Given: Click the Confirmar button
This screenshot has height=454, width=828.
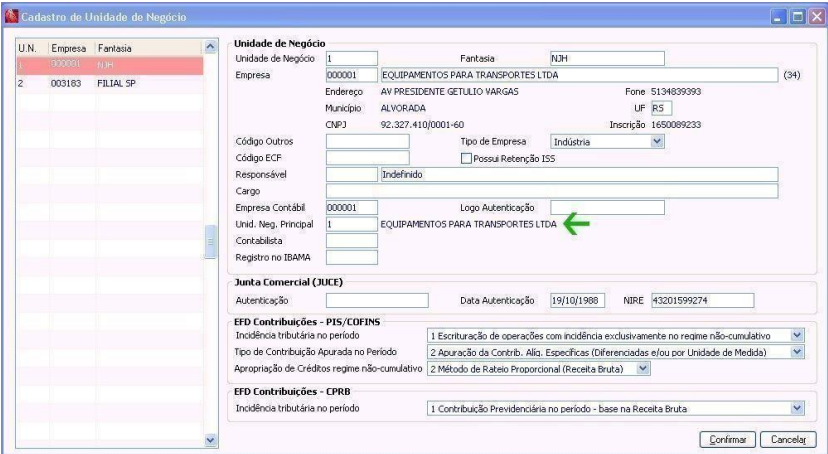Looking at the screenshot, I should click(x=727, y=439).
